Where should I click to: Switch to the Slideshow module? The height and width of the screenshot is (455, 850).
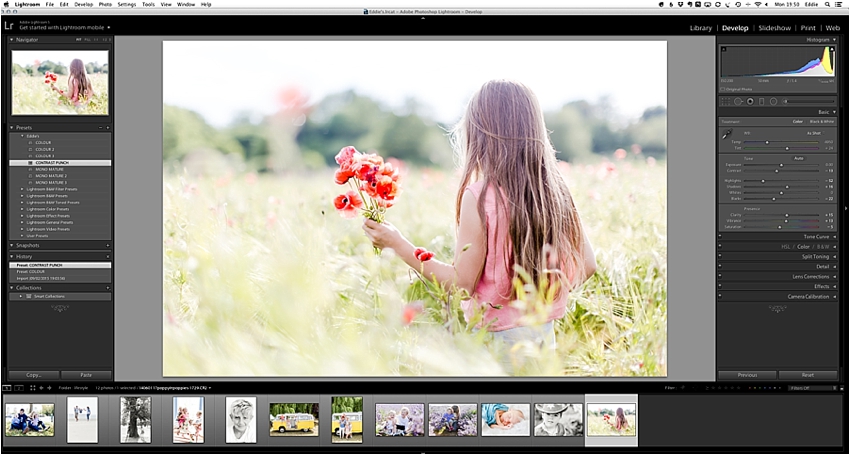[x=775, y=28]
